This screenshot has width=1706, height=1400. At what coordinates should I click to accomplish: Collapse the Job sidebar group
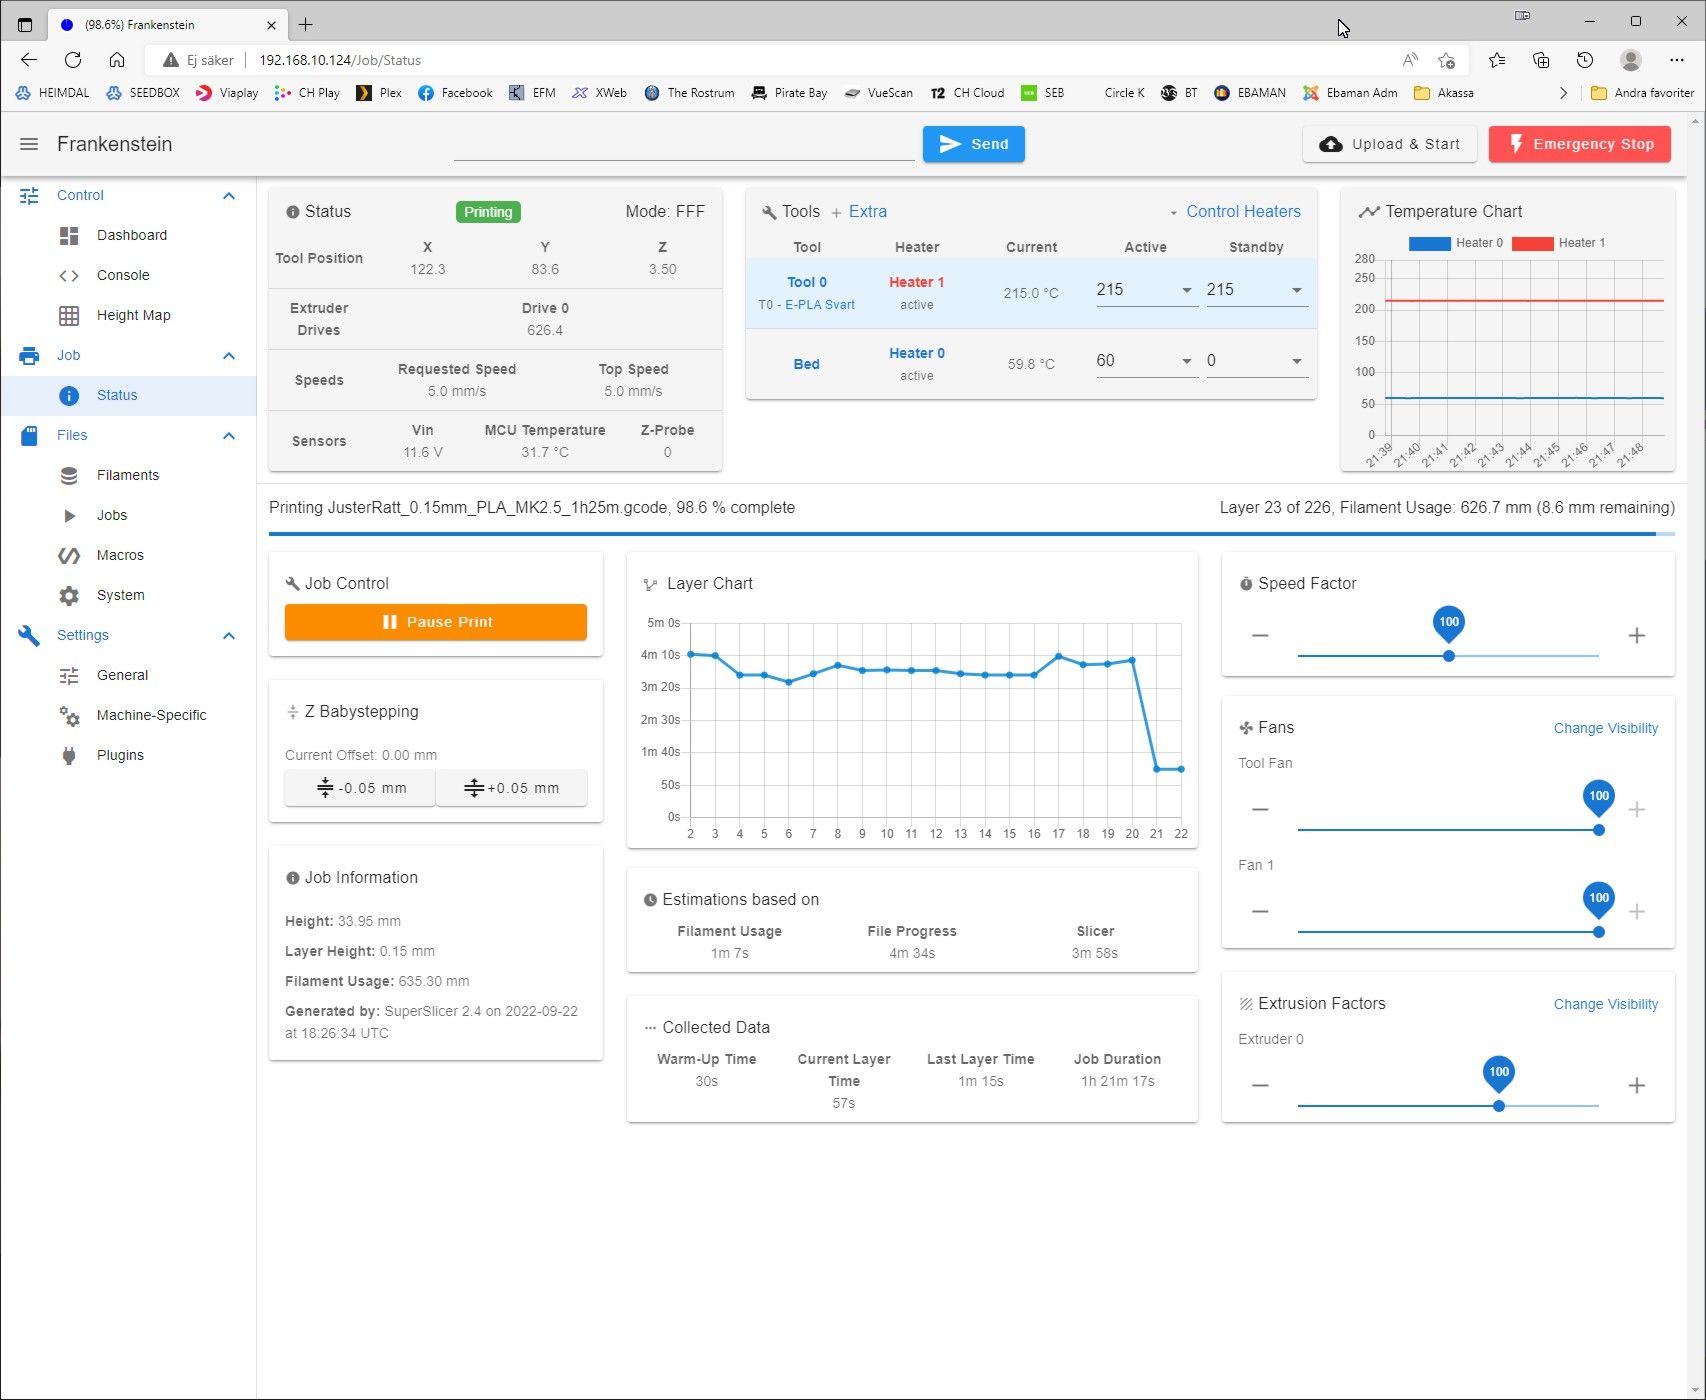(229, 355)
